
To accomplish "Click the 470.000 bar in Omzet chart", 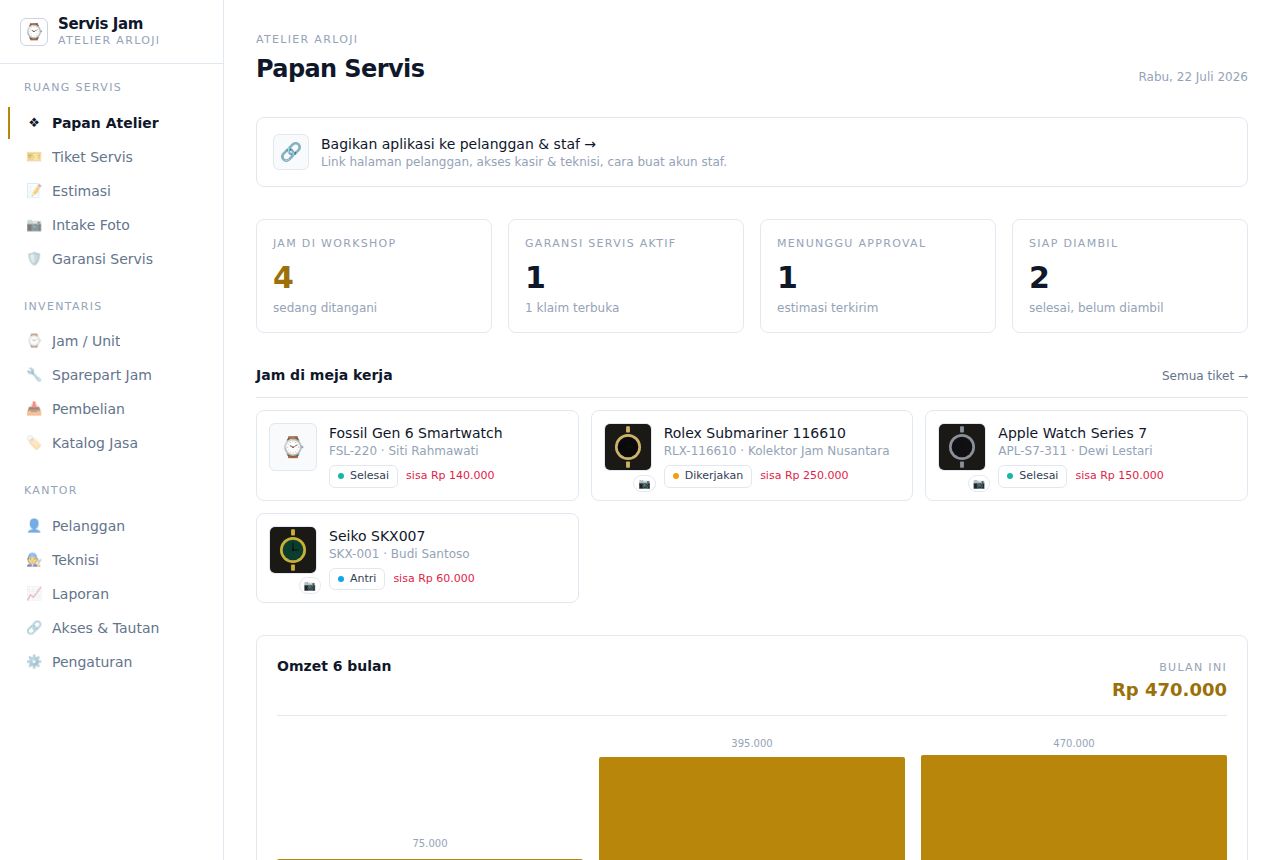I will point(1074,807).
